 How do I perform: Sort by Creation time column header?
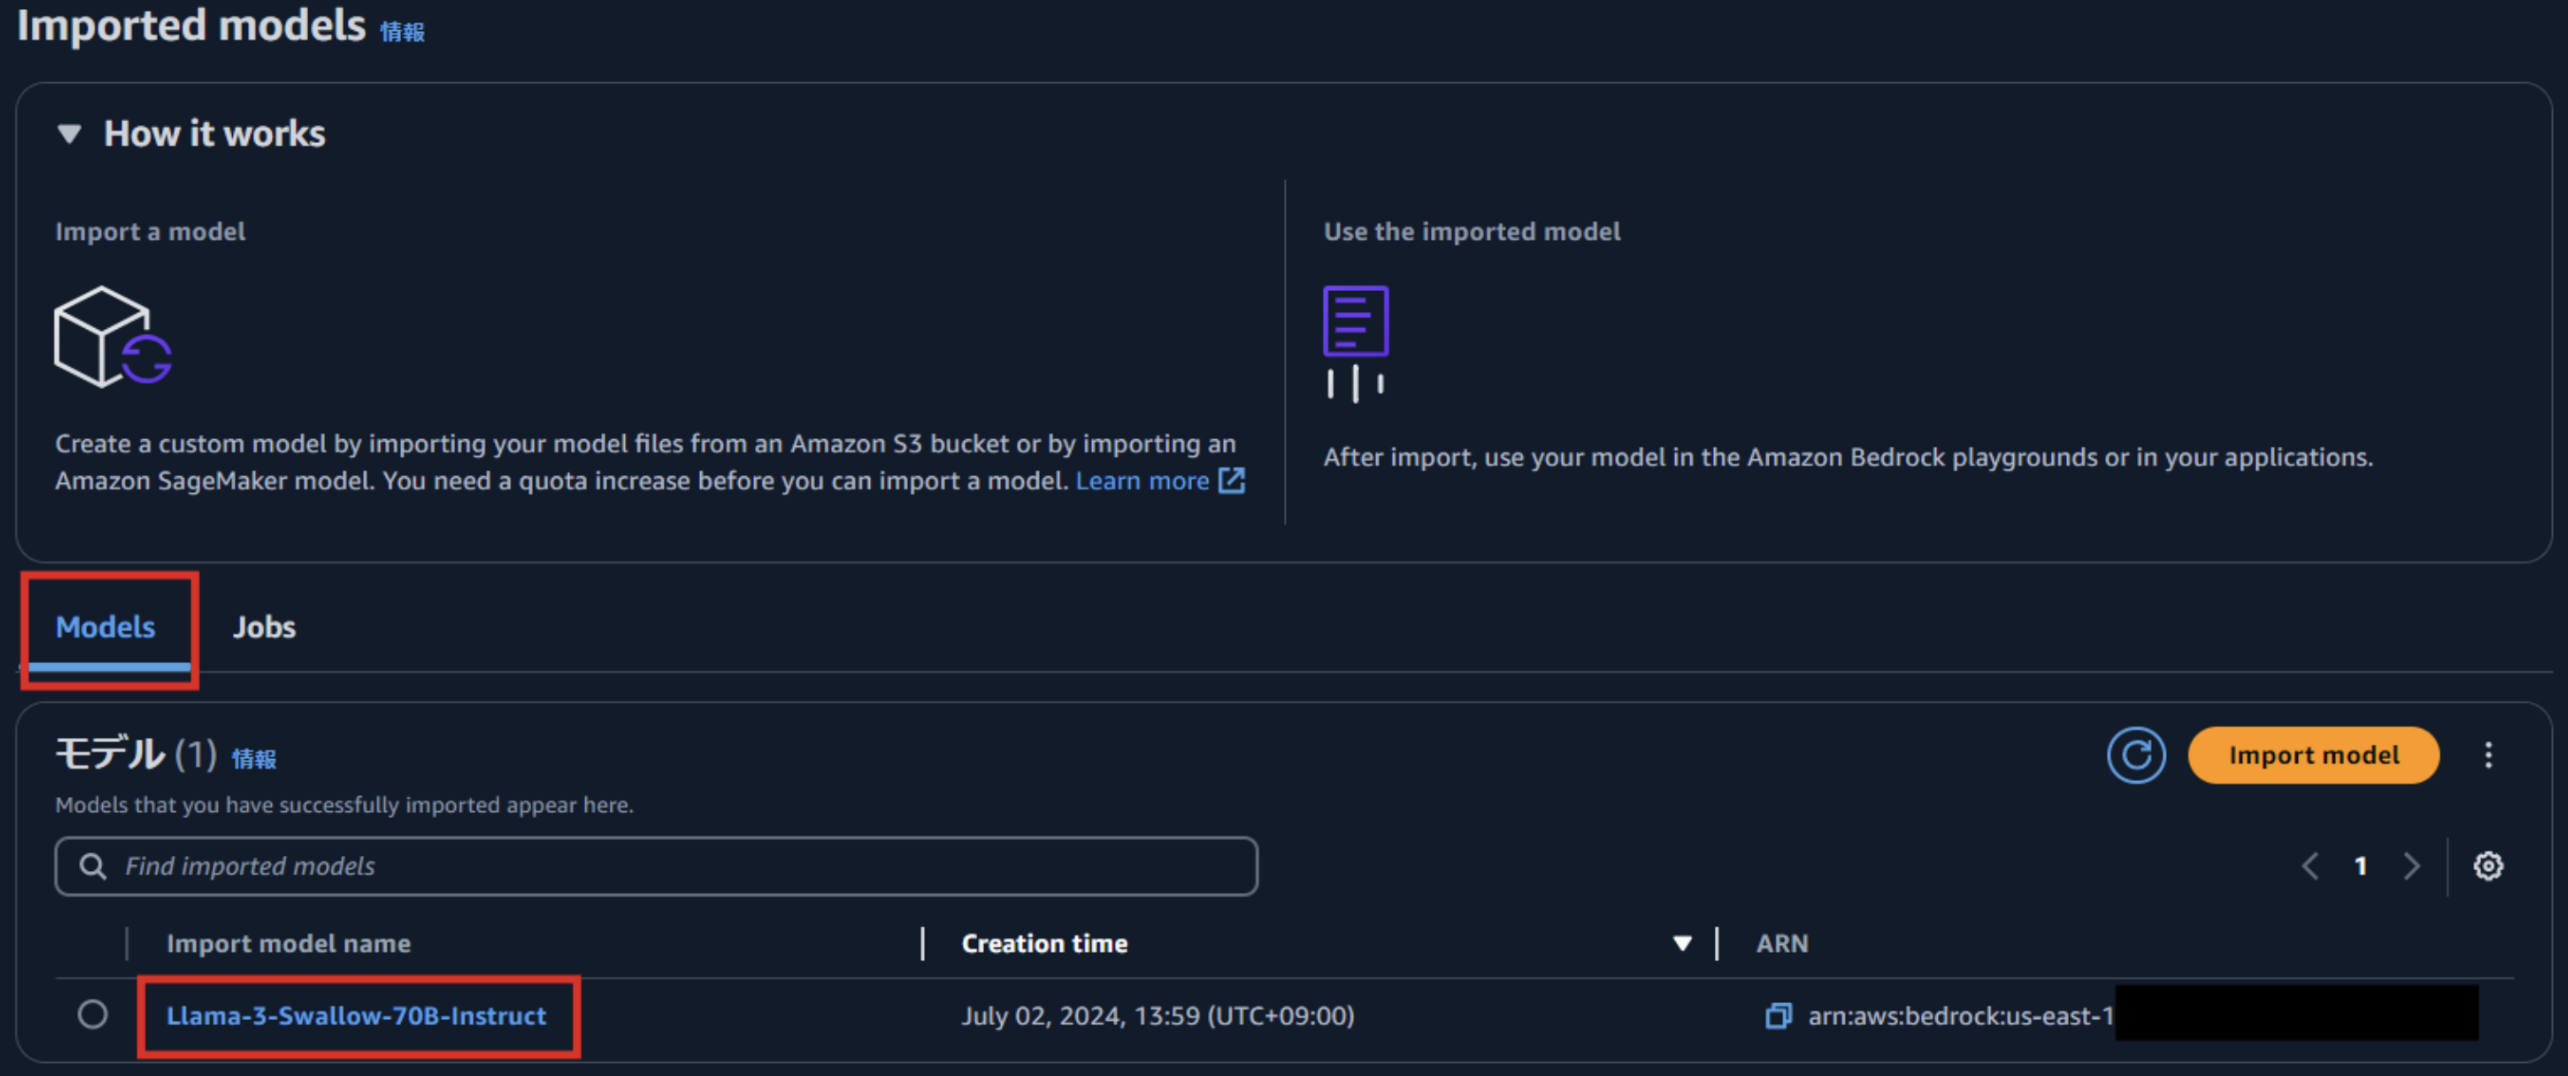(x=1044, y=944)
